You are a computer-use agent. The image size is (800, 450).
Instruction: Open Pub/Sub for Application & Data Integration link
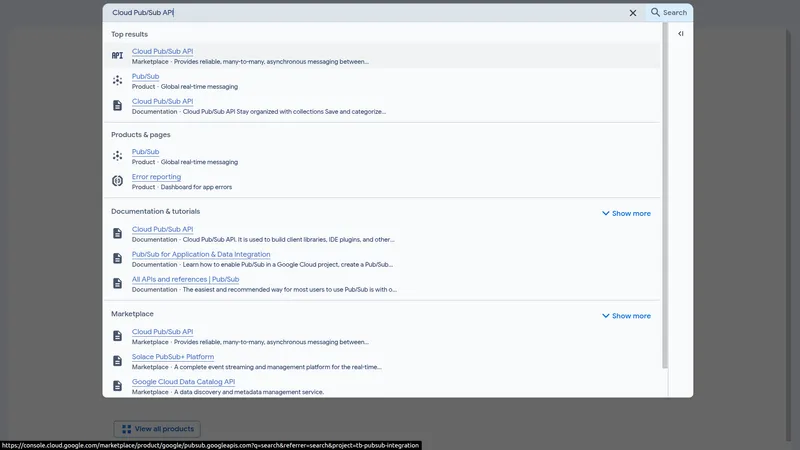point(201,254)
